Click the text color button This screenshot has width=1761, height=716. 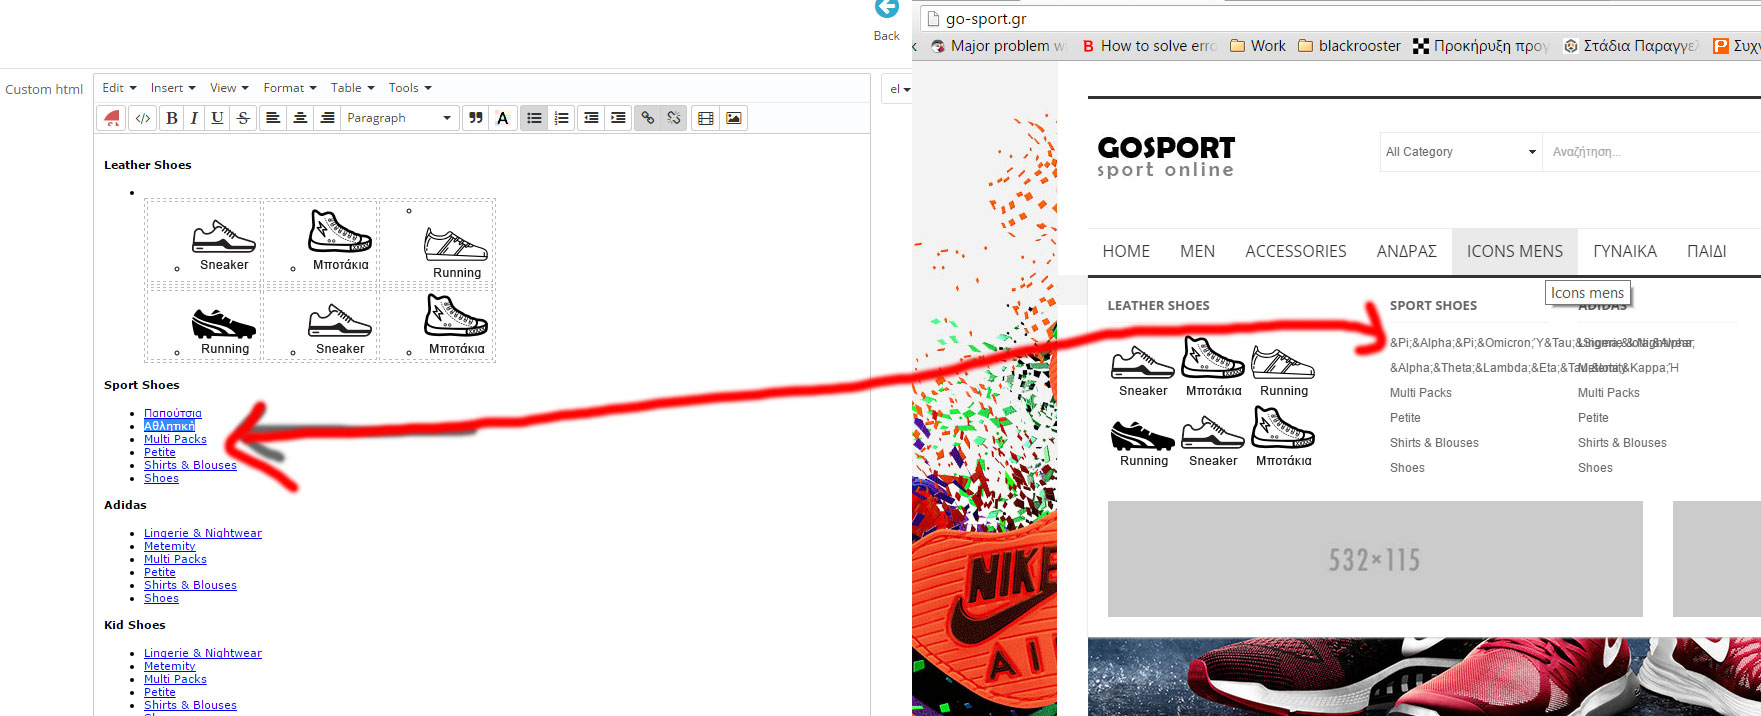[x=503, y=118]
